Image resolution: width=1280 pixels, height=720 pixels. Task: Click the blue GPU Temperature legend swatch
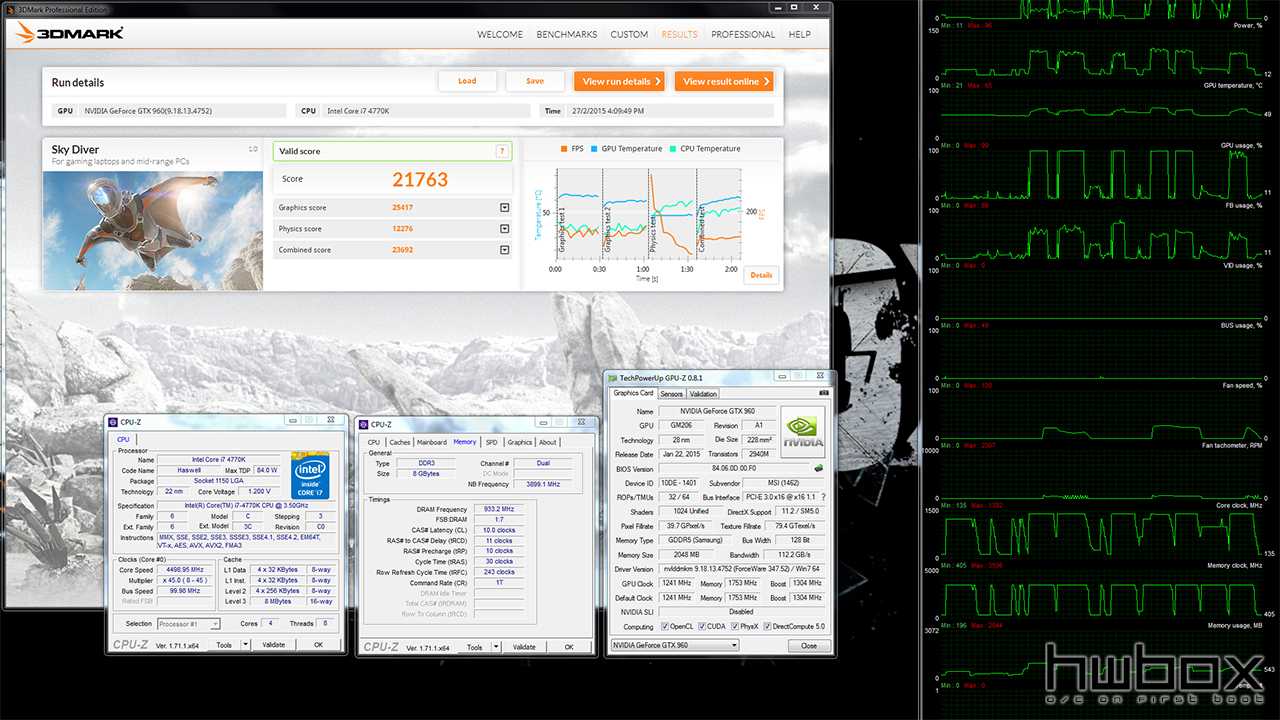pyautogui.click(x=596, y=149)
